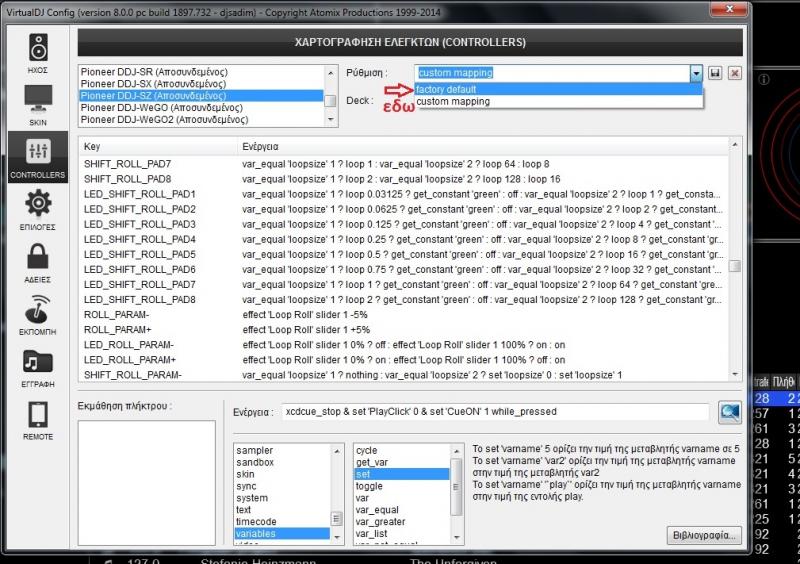Image resolution: width=800 pixels, height=564 pixels.
Task: Select LED_SHIFT_ROLL_PAD1 row
Action: (x=403, y=194)
